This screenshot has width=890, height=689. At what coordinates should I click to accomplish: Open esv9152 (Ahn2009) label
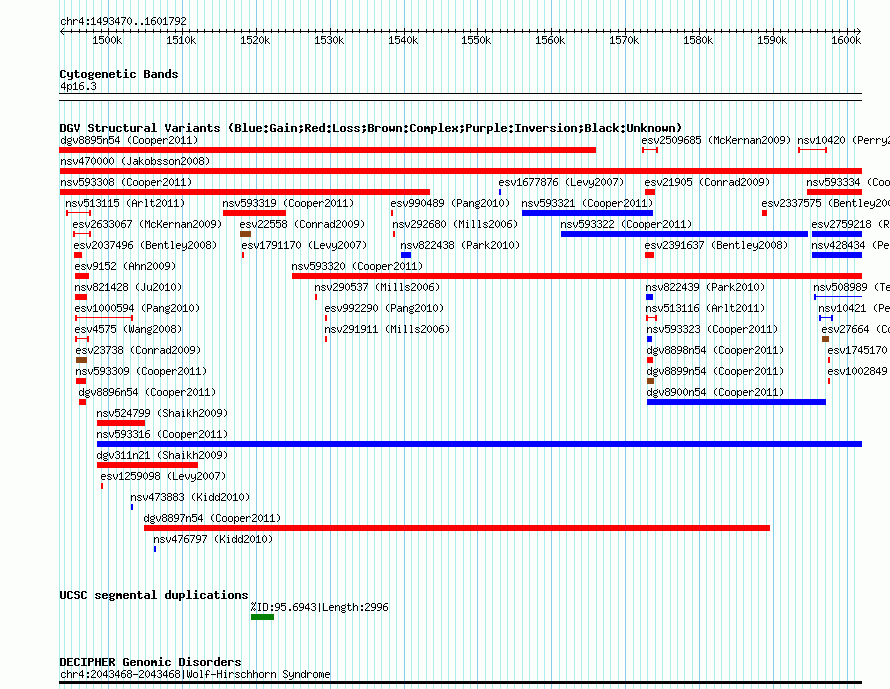[125, 266]
